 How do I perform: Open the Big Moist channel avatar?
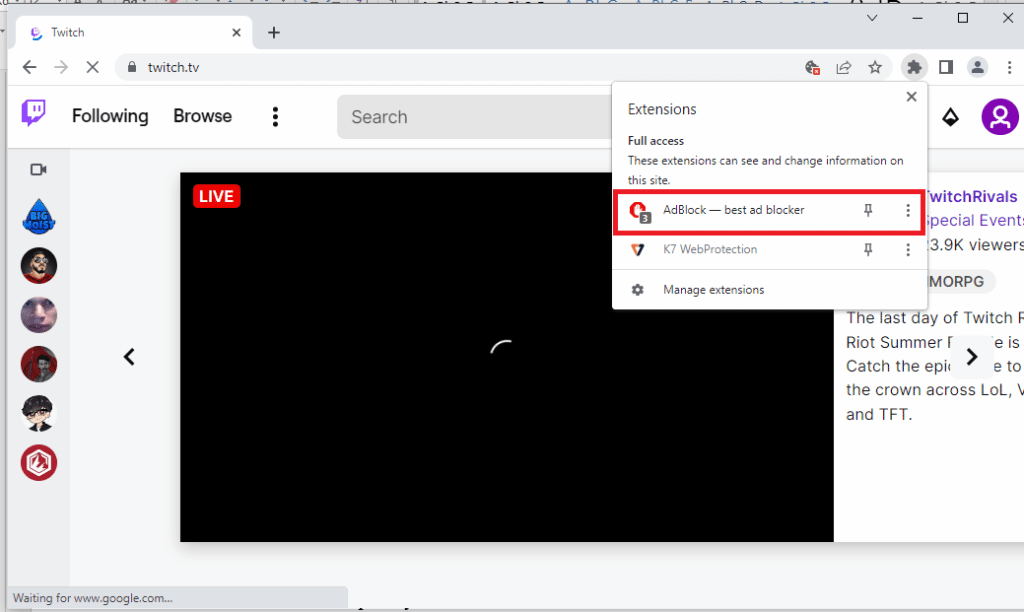tap(39, 216)
